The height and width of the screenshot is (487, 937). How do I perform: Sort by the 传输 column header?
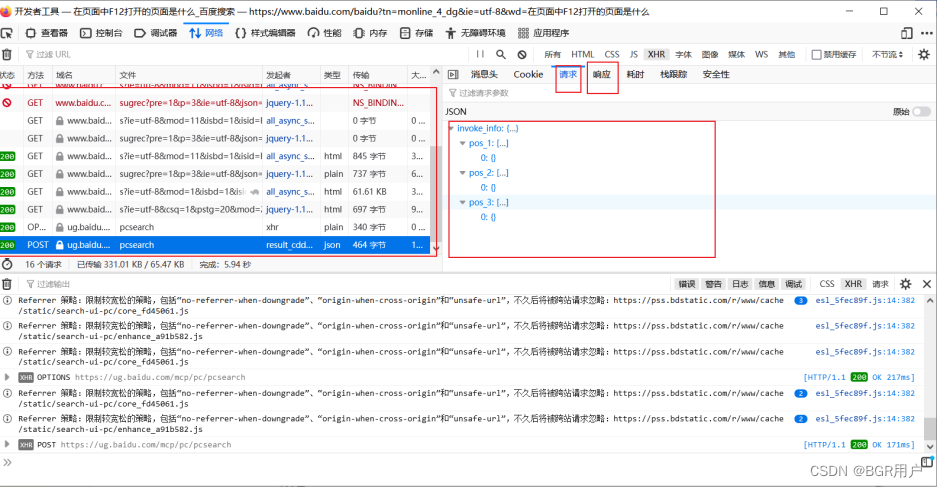377,75
